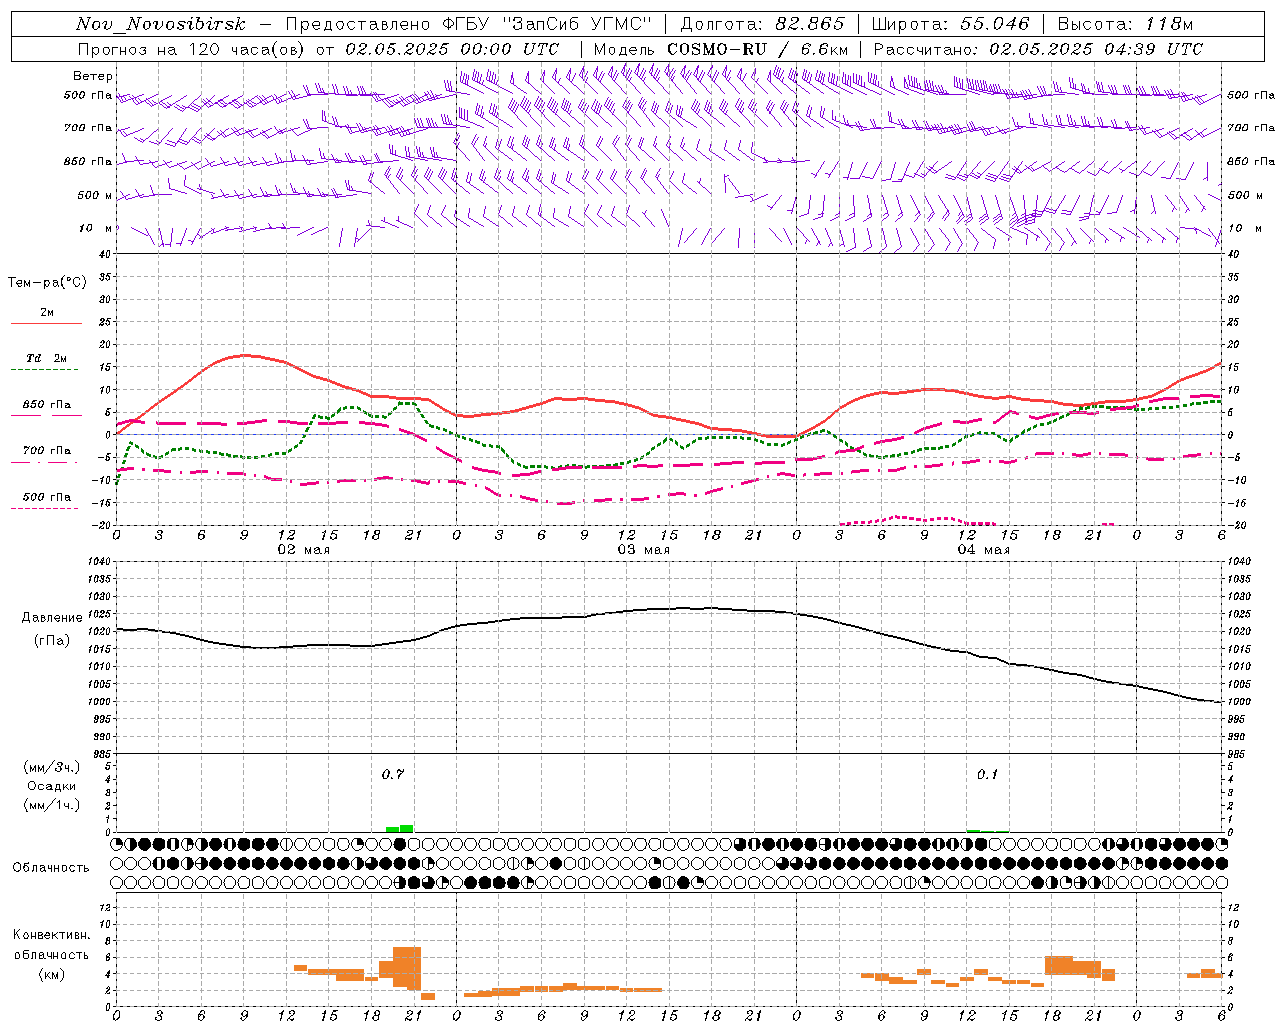Click the Тем-ра(°C) axis label

point(47,283)
